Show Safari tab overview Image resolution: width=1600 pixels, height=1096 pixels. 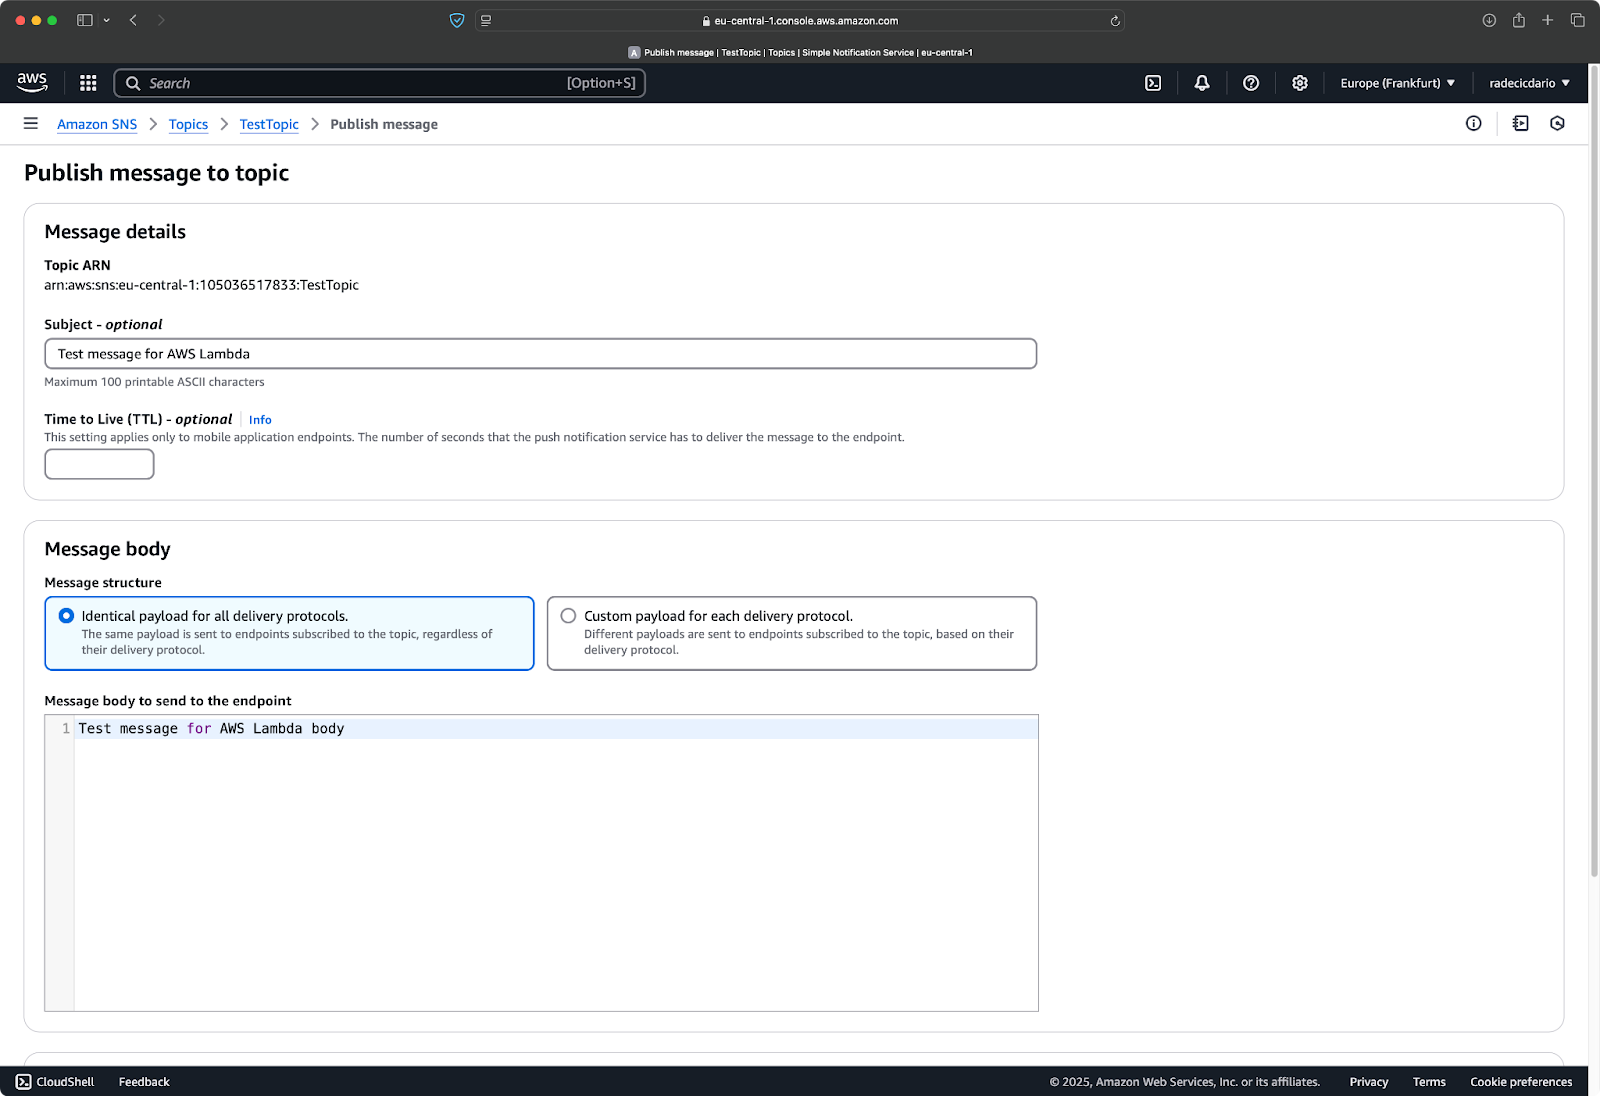click(x=1578, y=20)
